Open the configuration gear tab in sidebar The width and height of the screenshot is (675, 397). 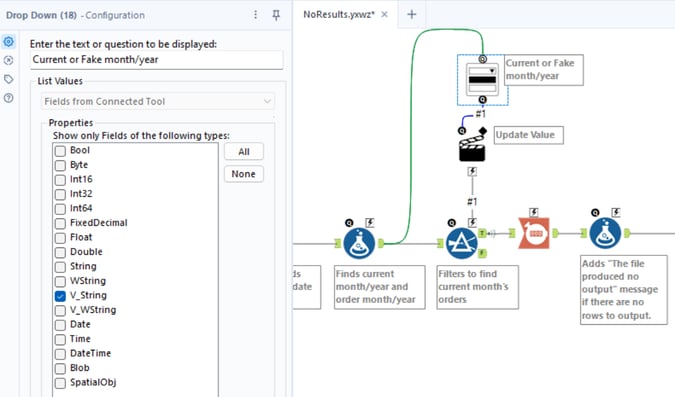pos(9,42)
